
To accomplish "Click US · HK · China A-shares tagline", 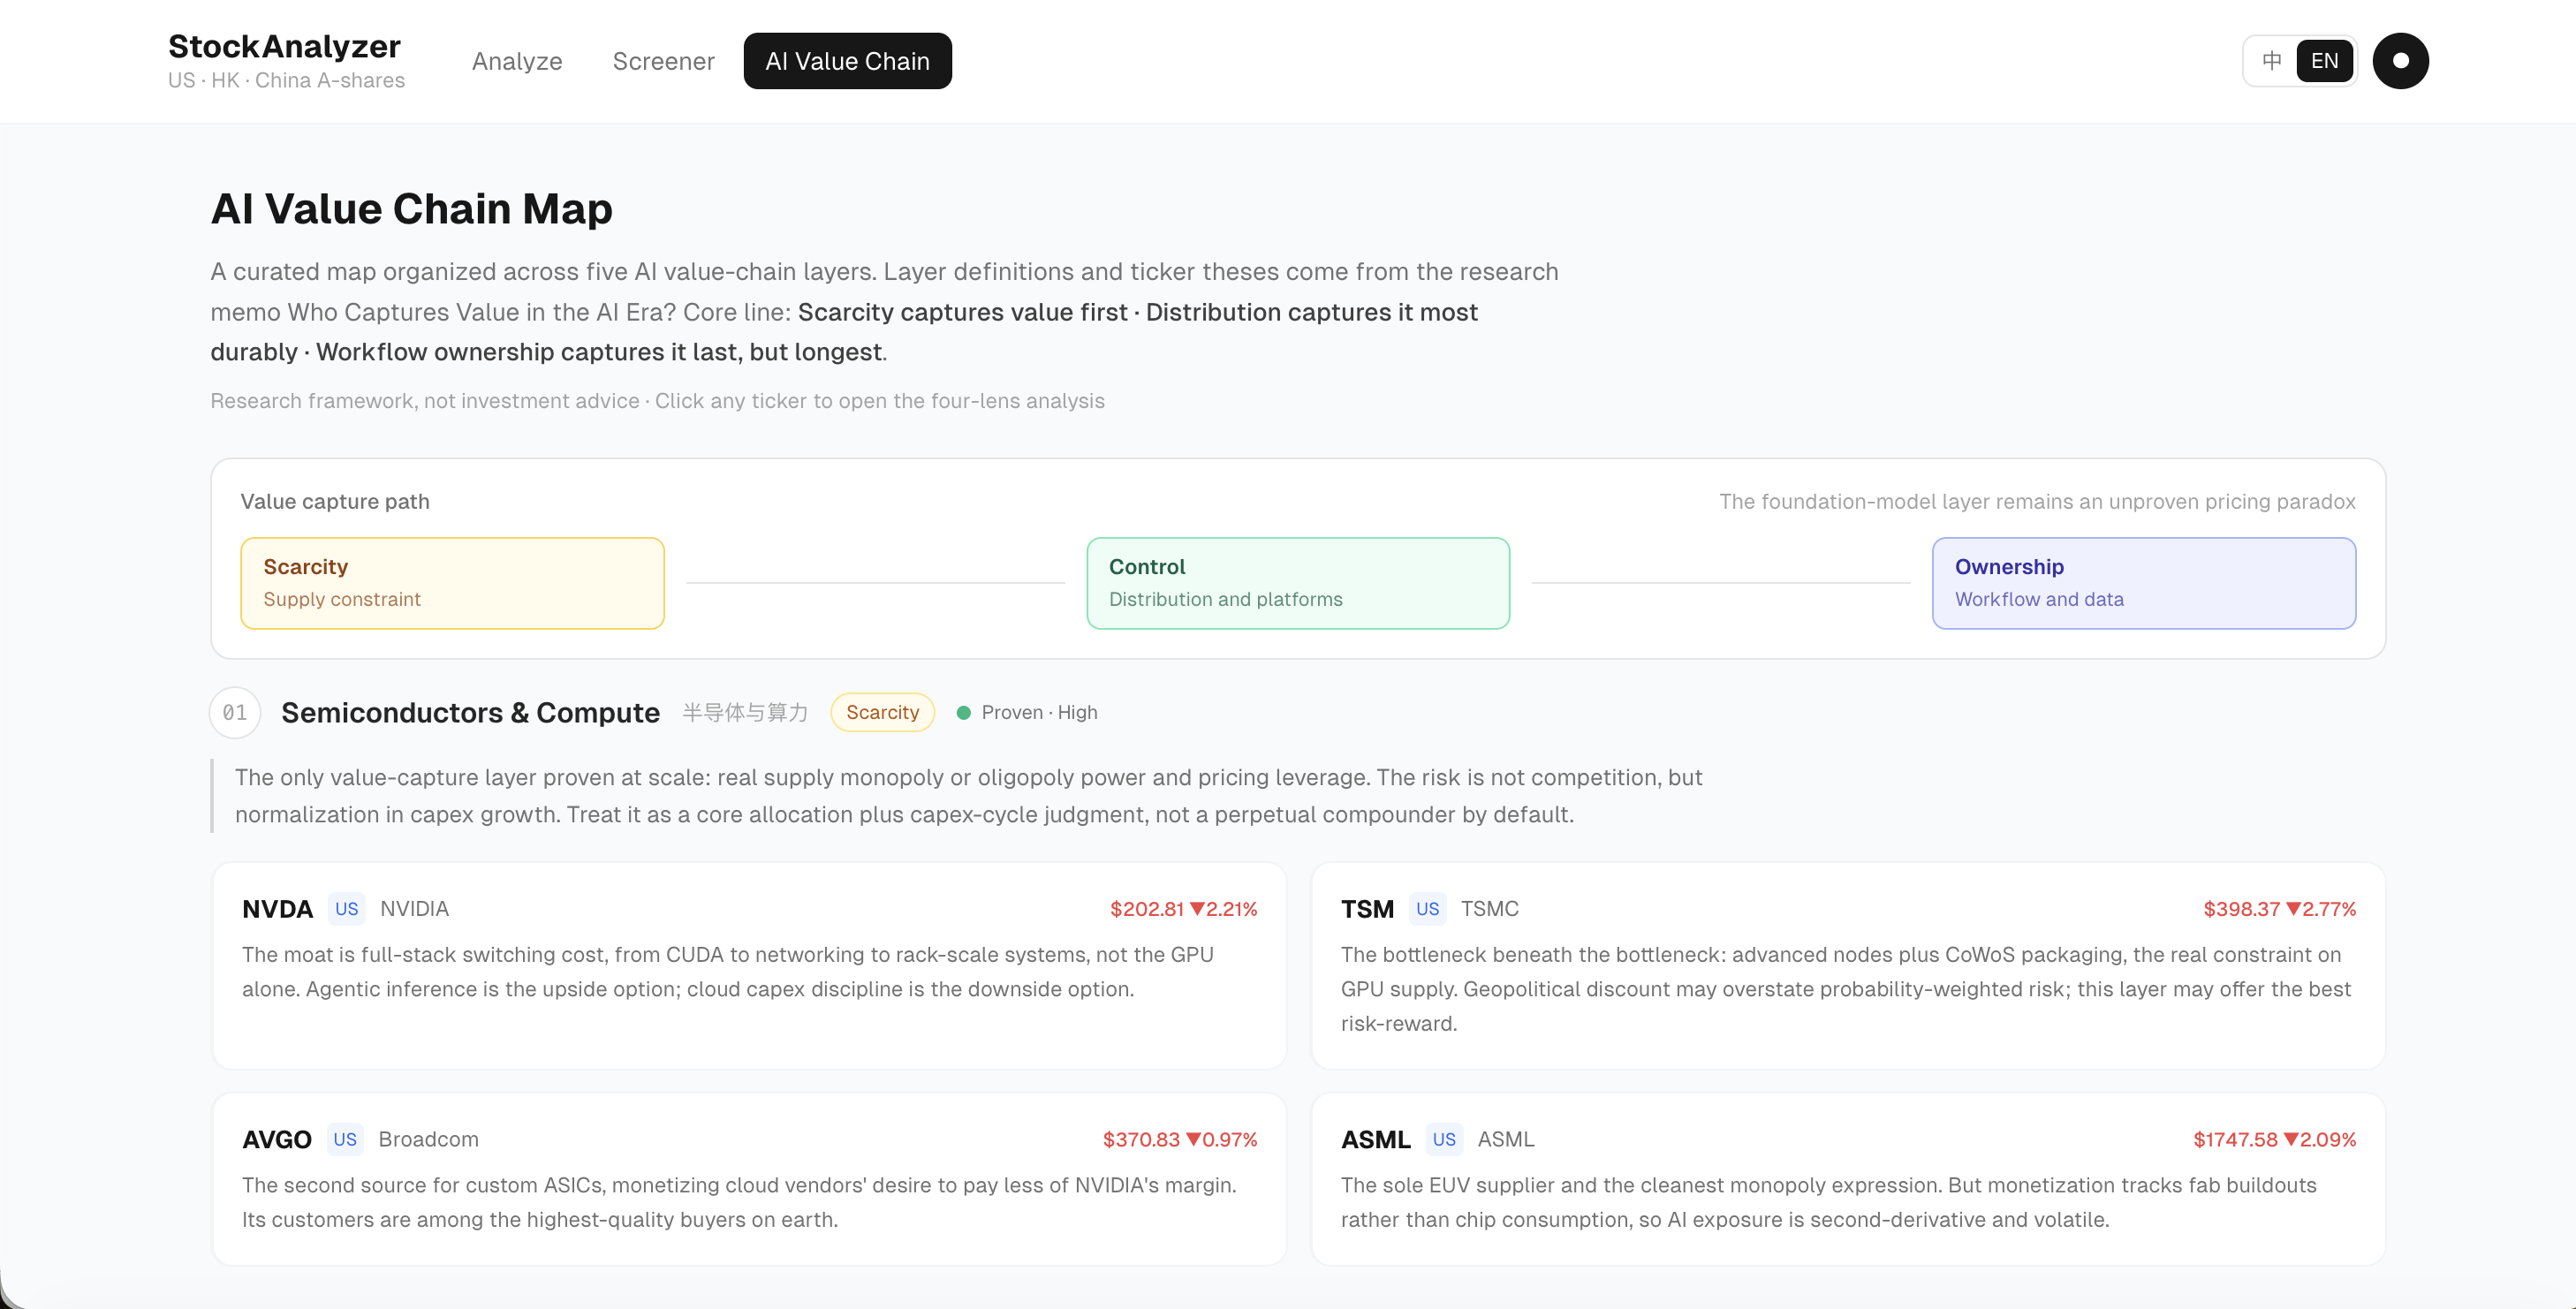I will click(286, 80).
